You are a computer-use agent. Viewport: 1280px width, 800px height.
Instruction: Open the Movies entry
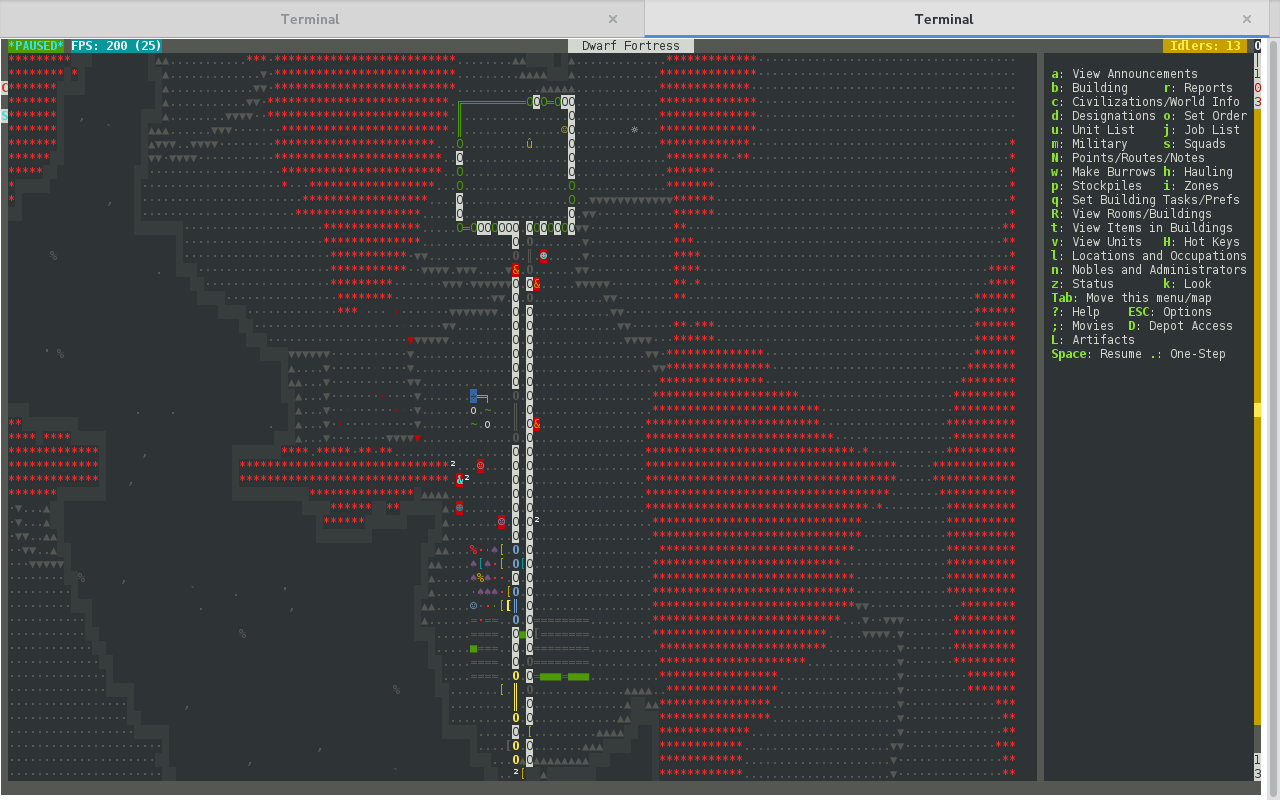point(1082,326)
